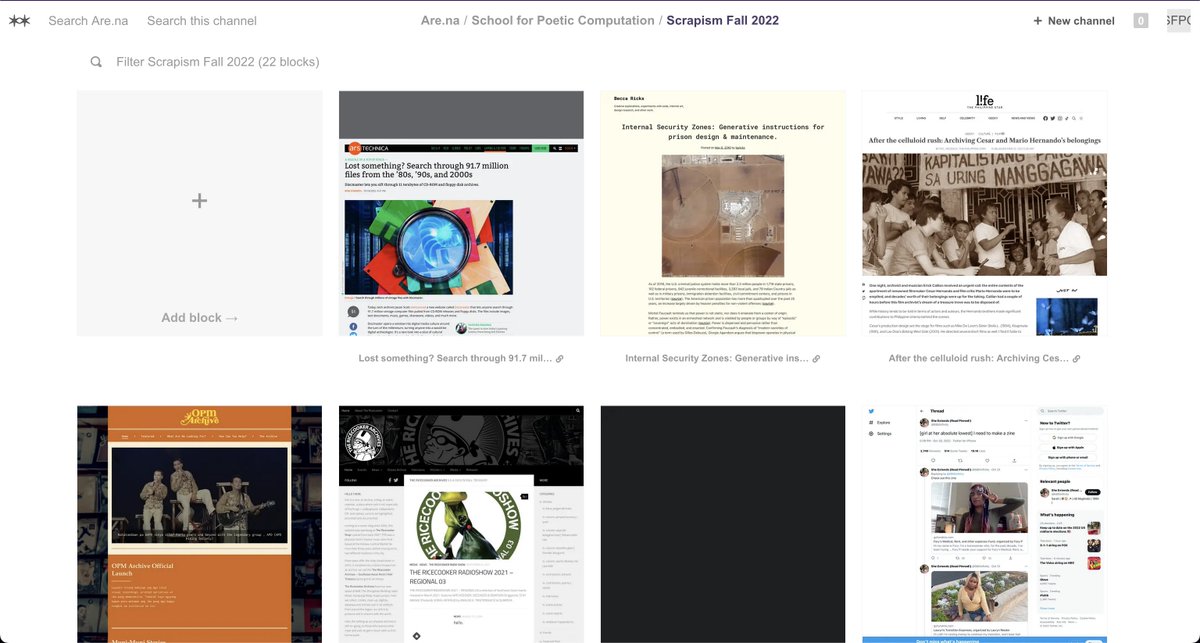This screenshot has width=1200, height=643.
Task: Click inside the "Filter Scrapism Fall 2022" field
Action: click(x=220, y=61)
